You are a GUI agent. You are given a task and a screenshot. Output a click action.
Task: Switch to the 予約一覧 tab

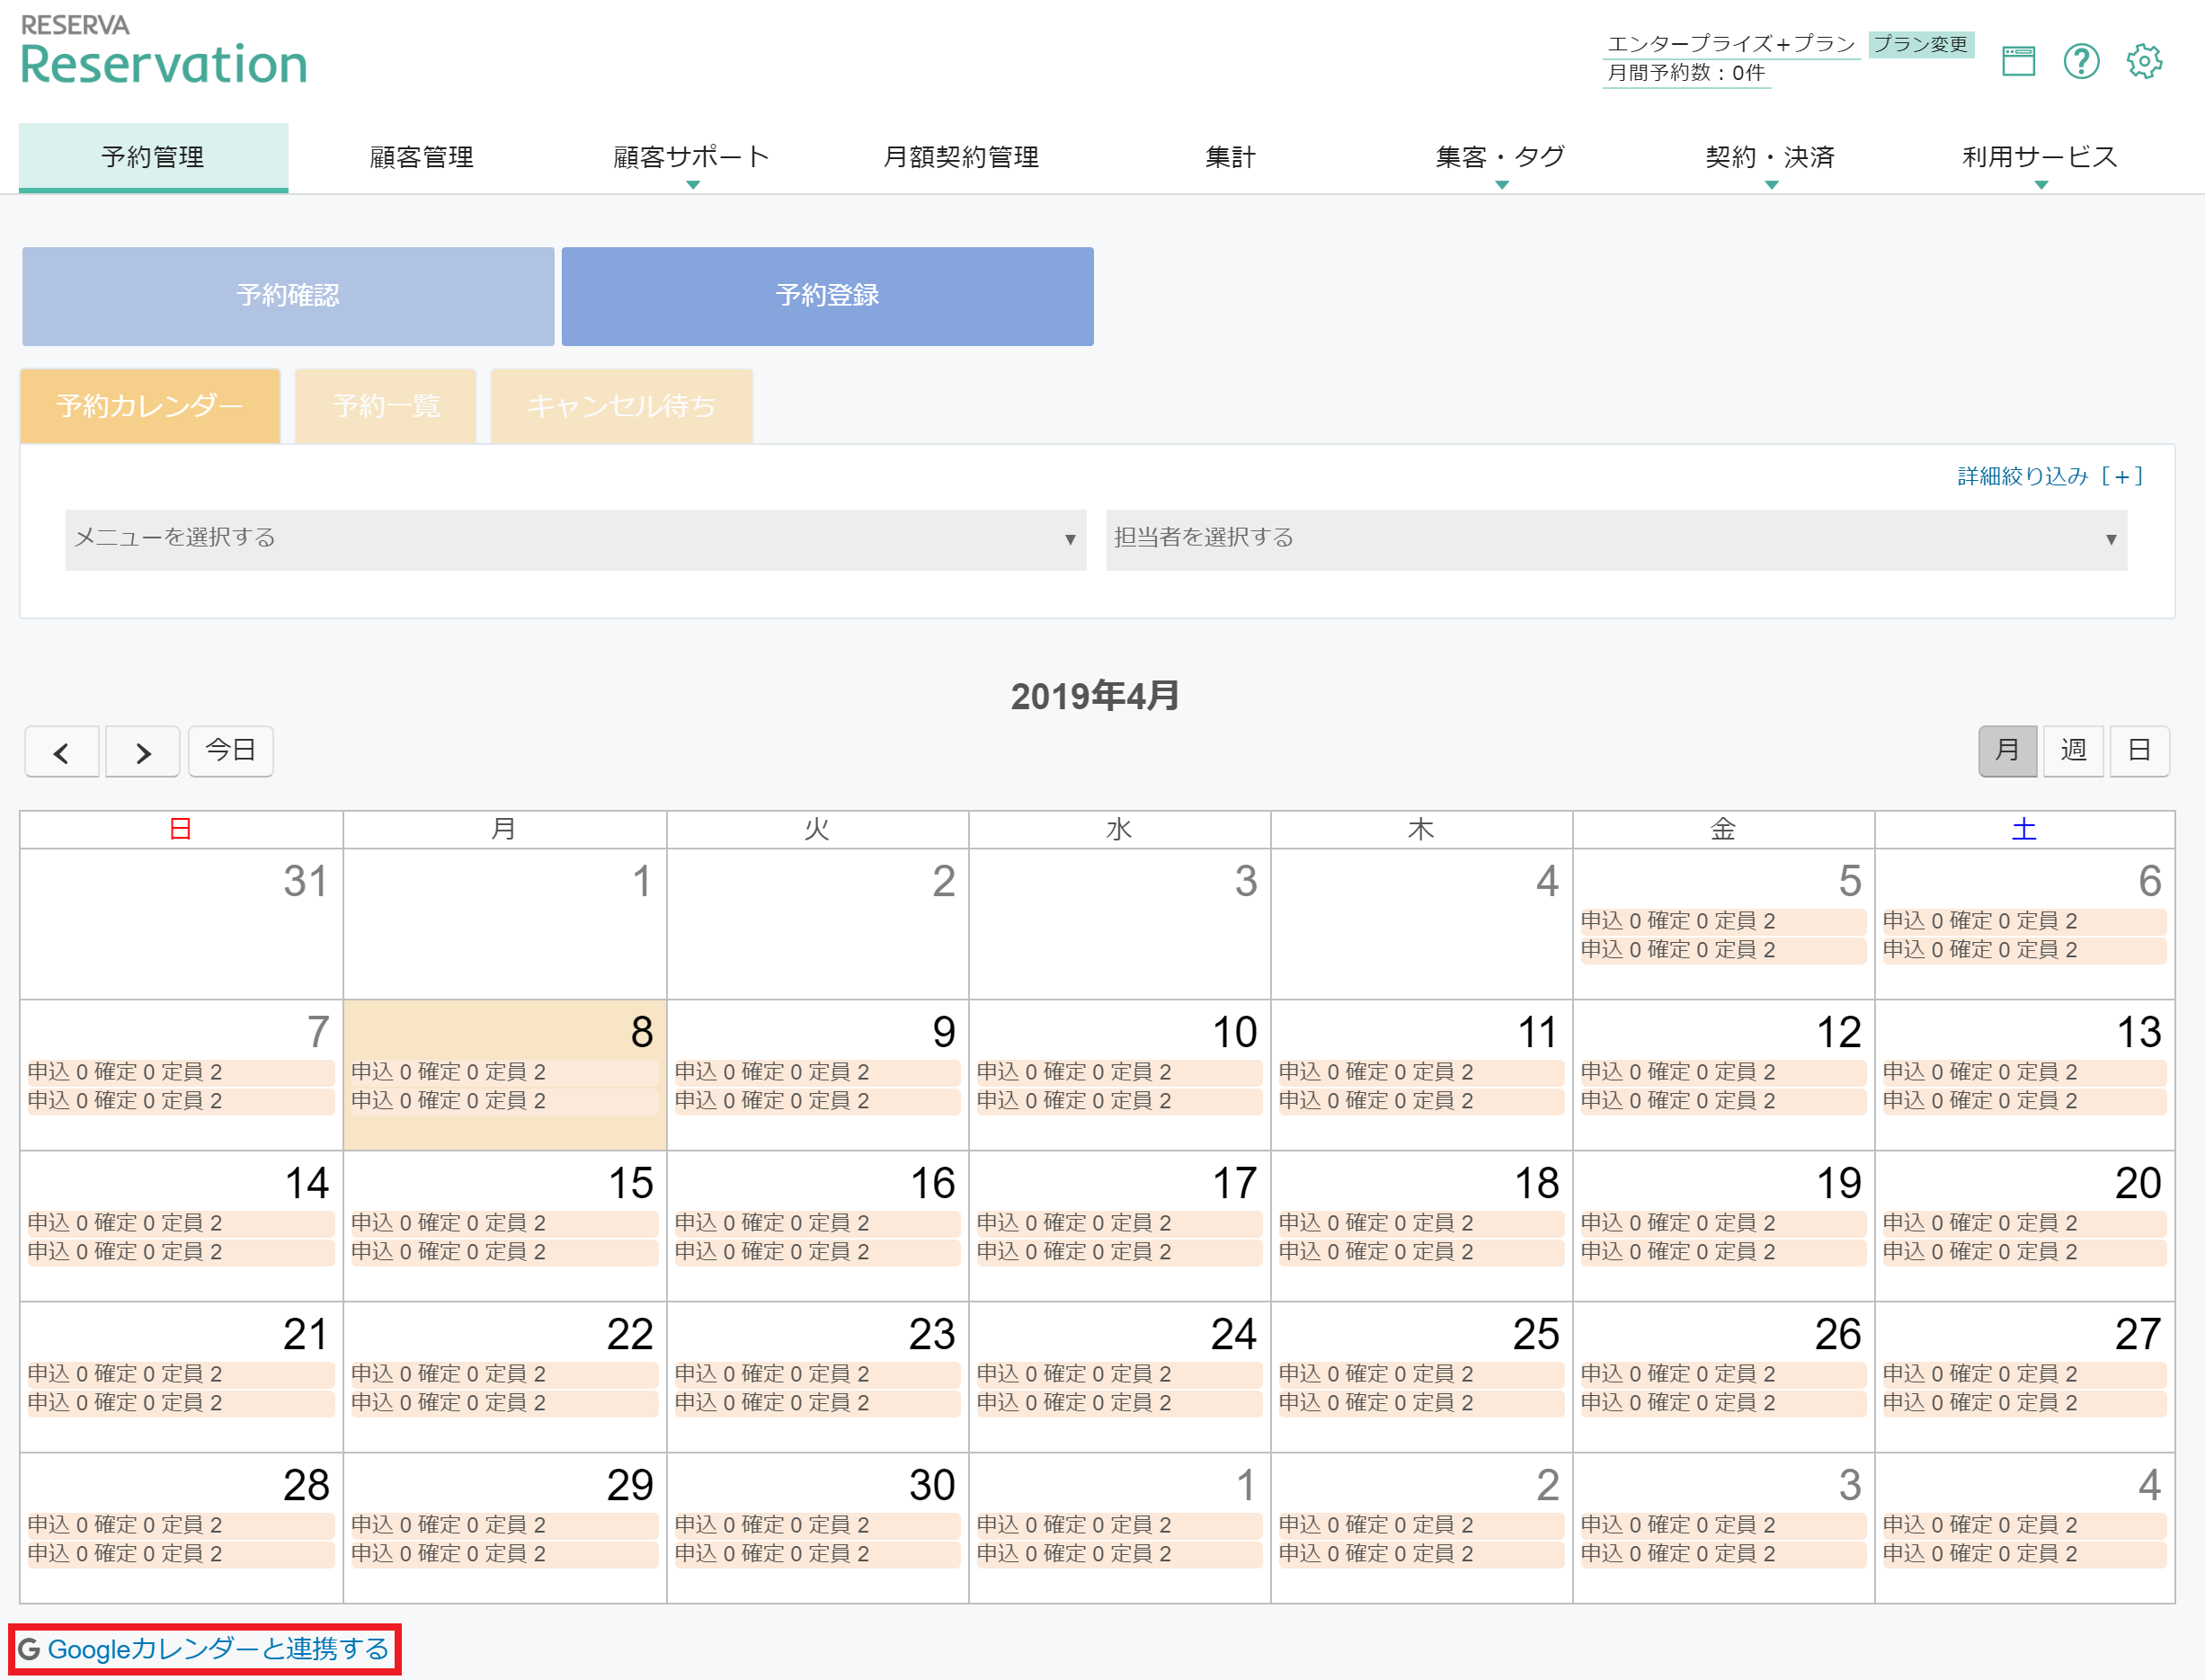pyautogui.click(x=386, y=406)
